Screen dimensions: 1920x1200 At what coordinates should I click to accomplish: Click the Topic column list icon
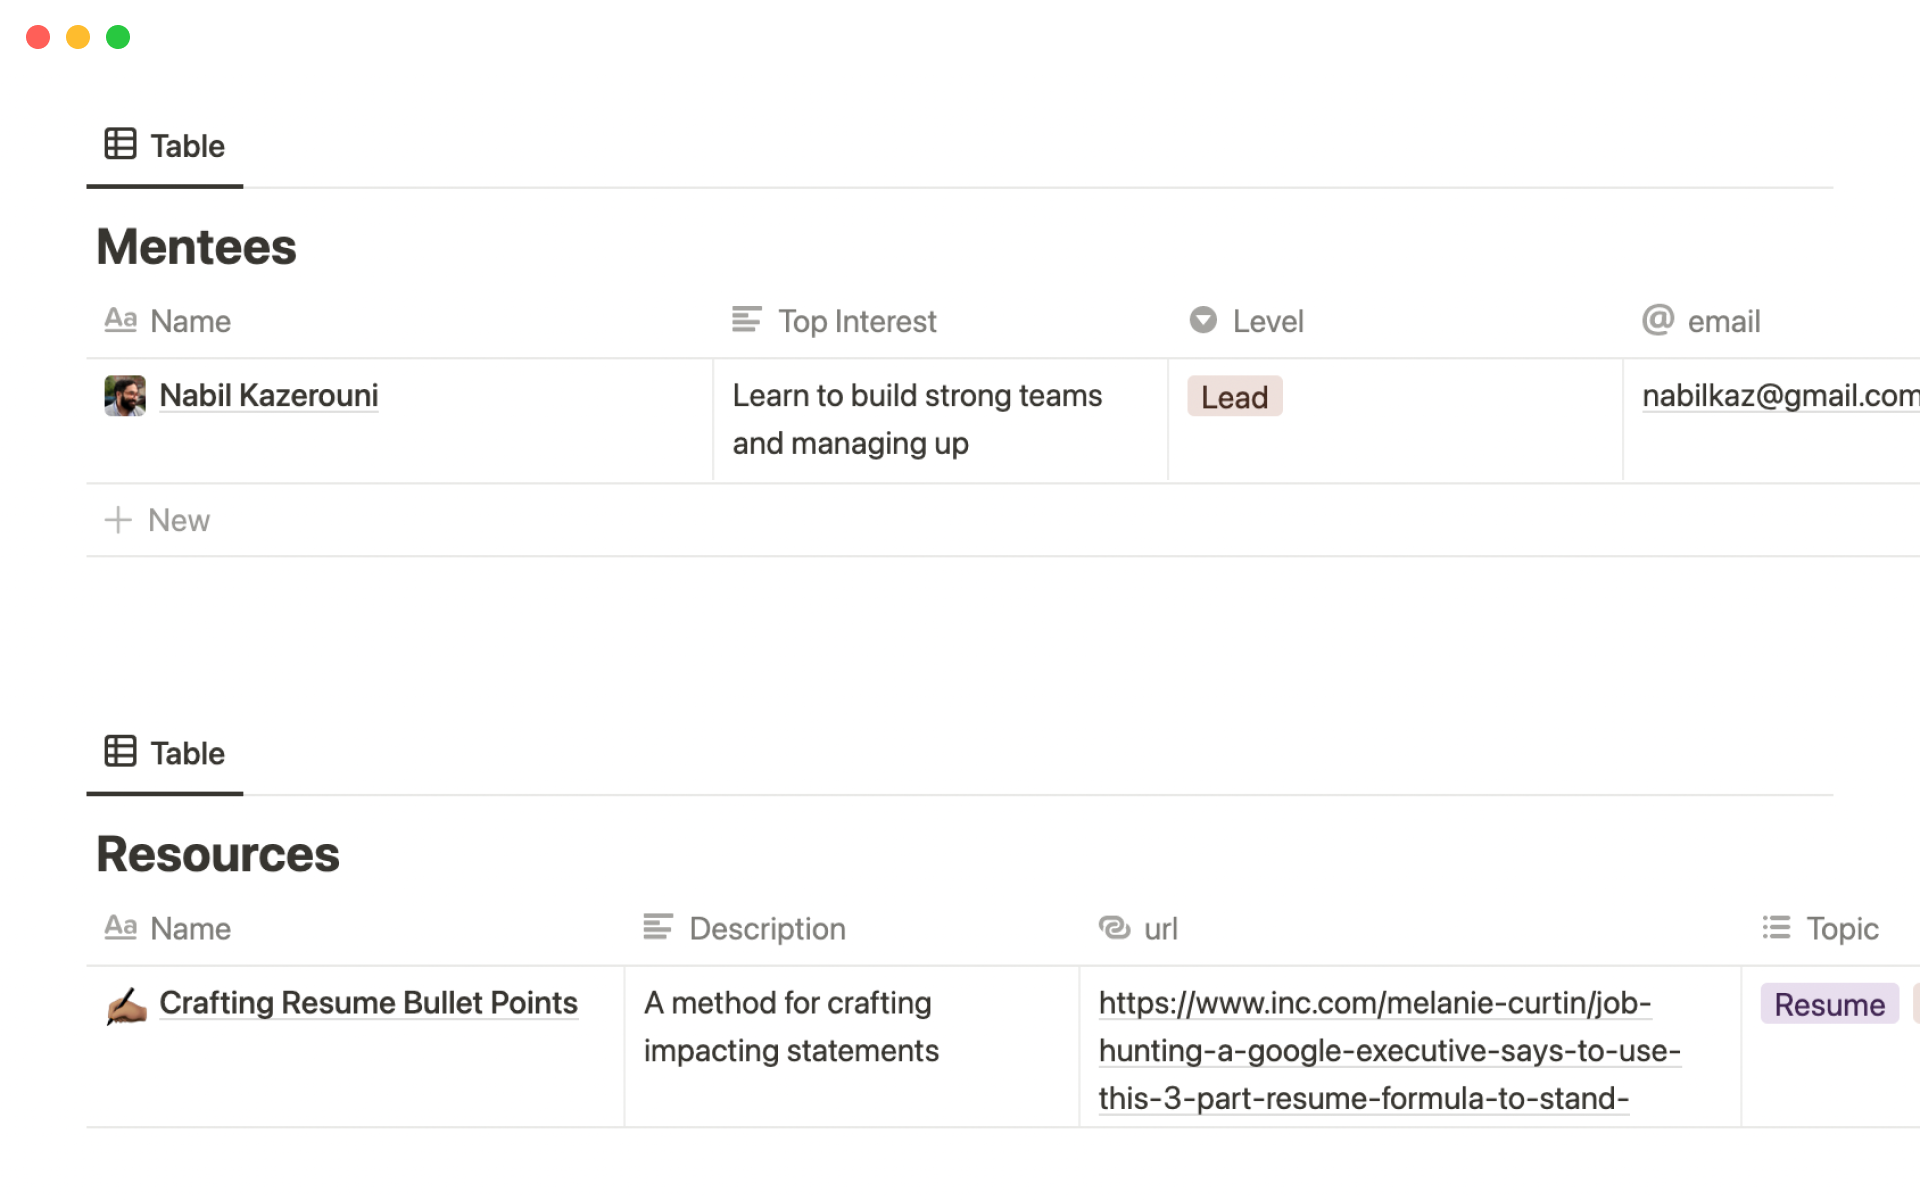pos(1776,928)
